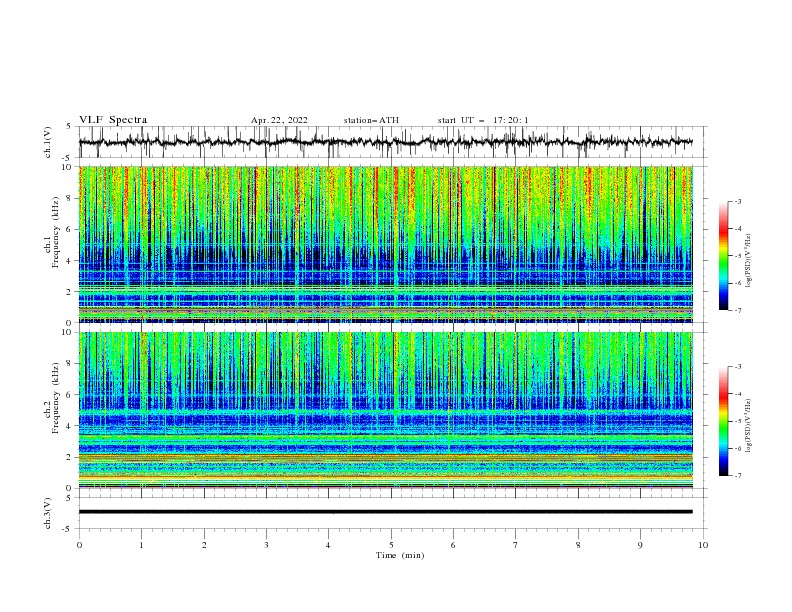Screen dimensions: 792x612
Task: Click the ch.1 frequency axis "8" tick label
Action: pyautogui.click(x=70, y=198)
